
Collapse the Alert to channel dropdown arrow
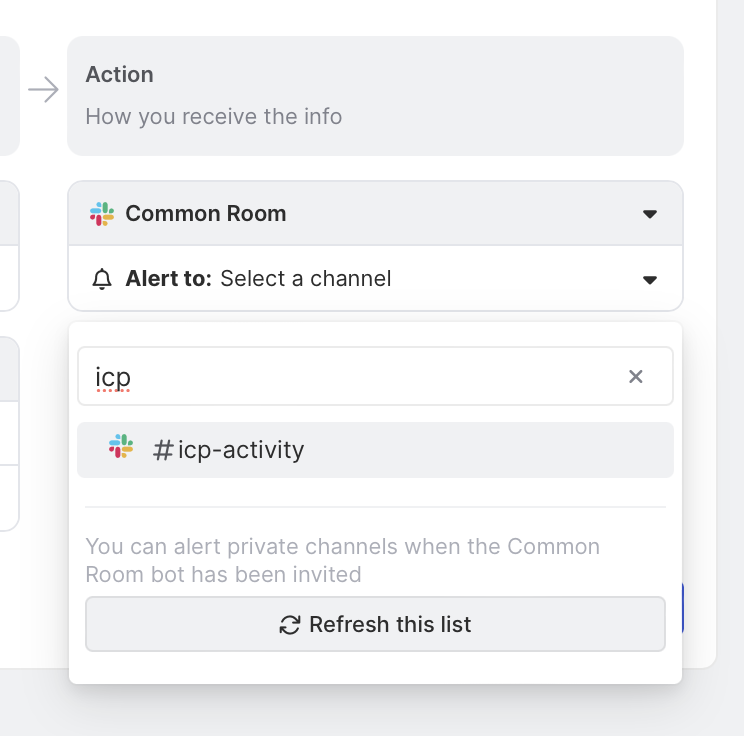click(x=650, y=279)
